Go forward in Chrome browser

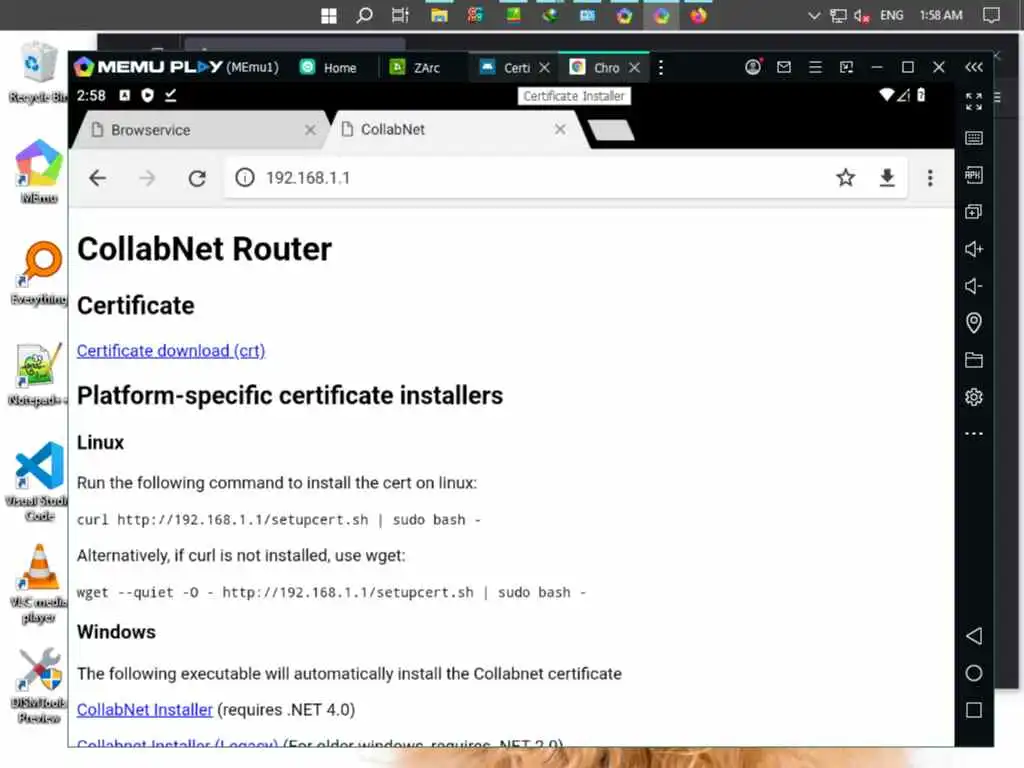(x=148, y=178)
